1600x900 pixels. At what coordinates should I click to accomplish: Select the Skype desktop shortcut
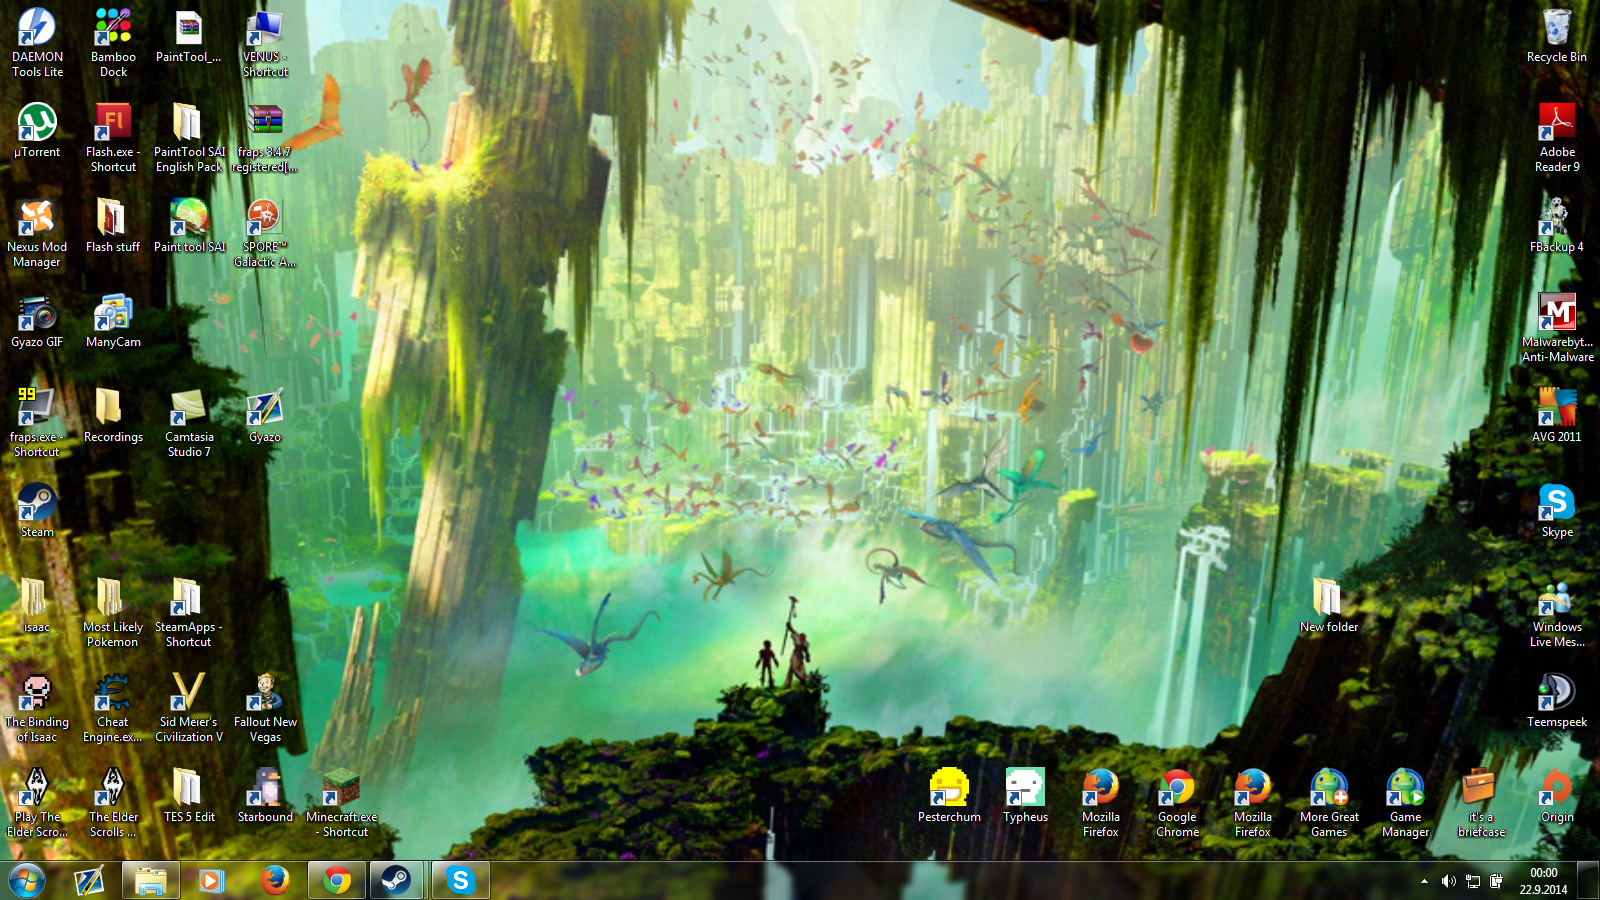(1557, 511)
